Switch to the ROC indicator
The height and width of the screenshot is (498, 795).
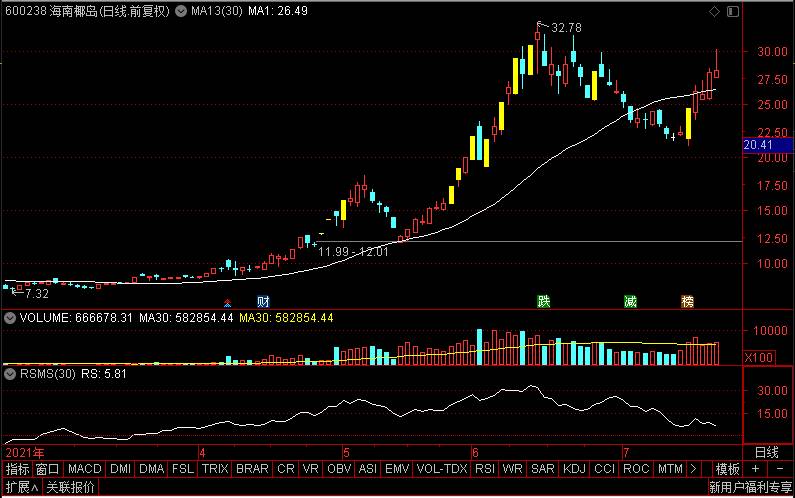coord(636,469)
